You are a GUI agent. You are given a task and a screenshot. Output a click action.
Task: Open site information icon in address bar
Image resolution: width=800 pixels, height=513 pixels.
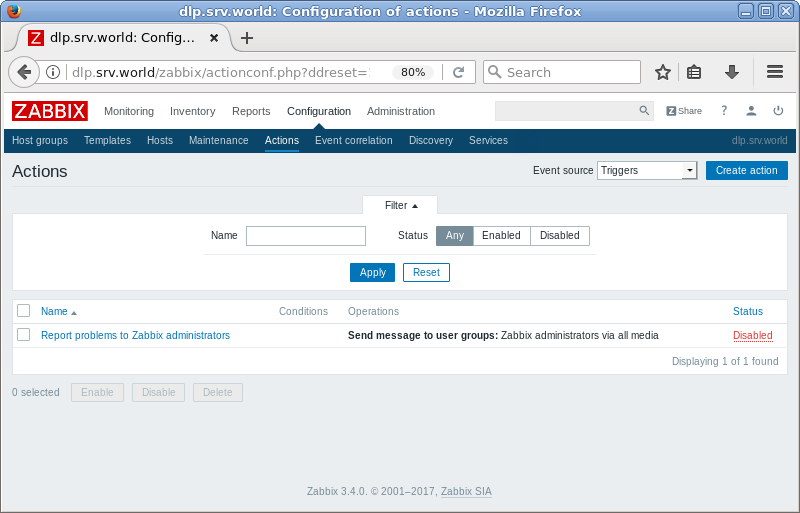[x=53, y=72]
